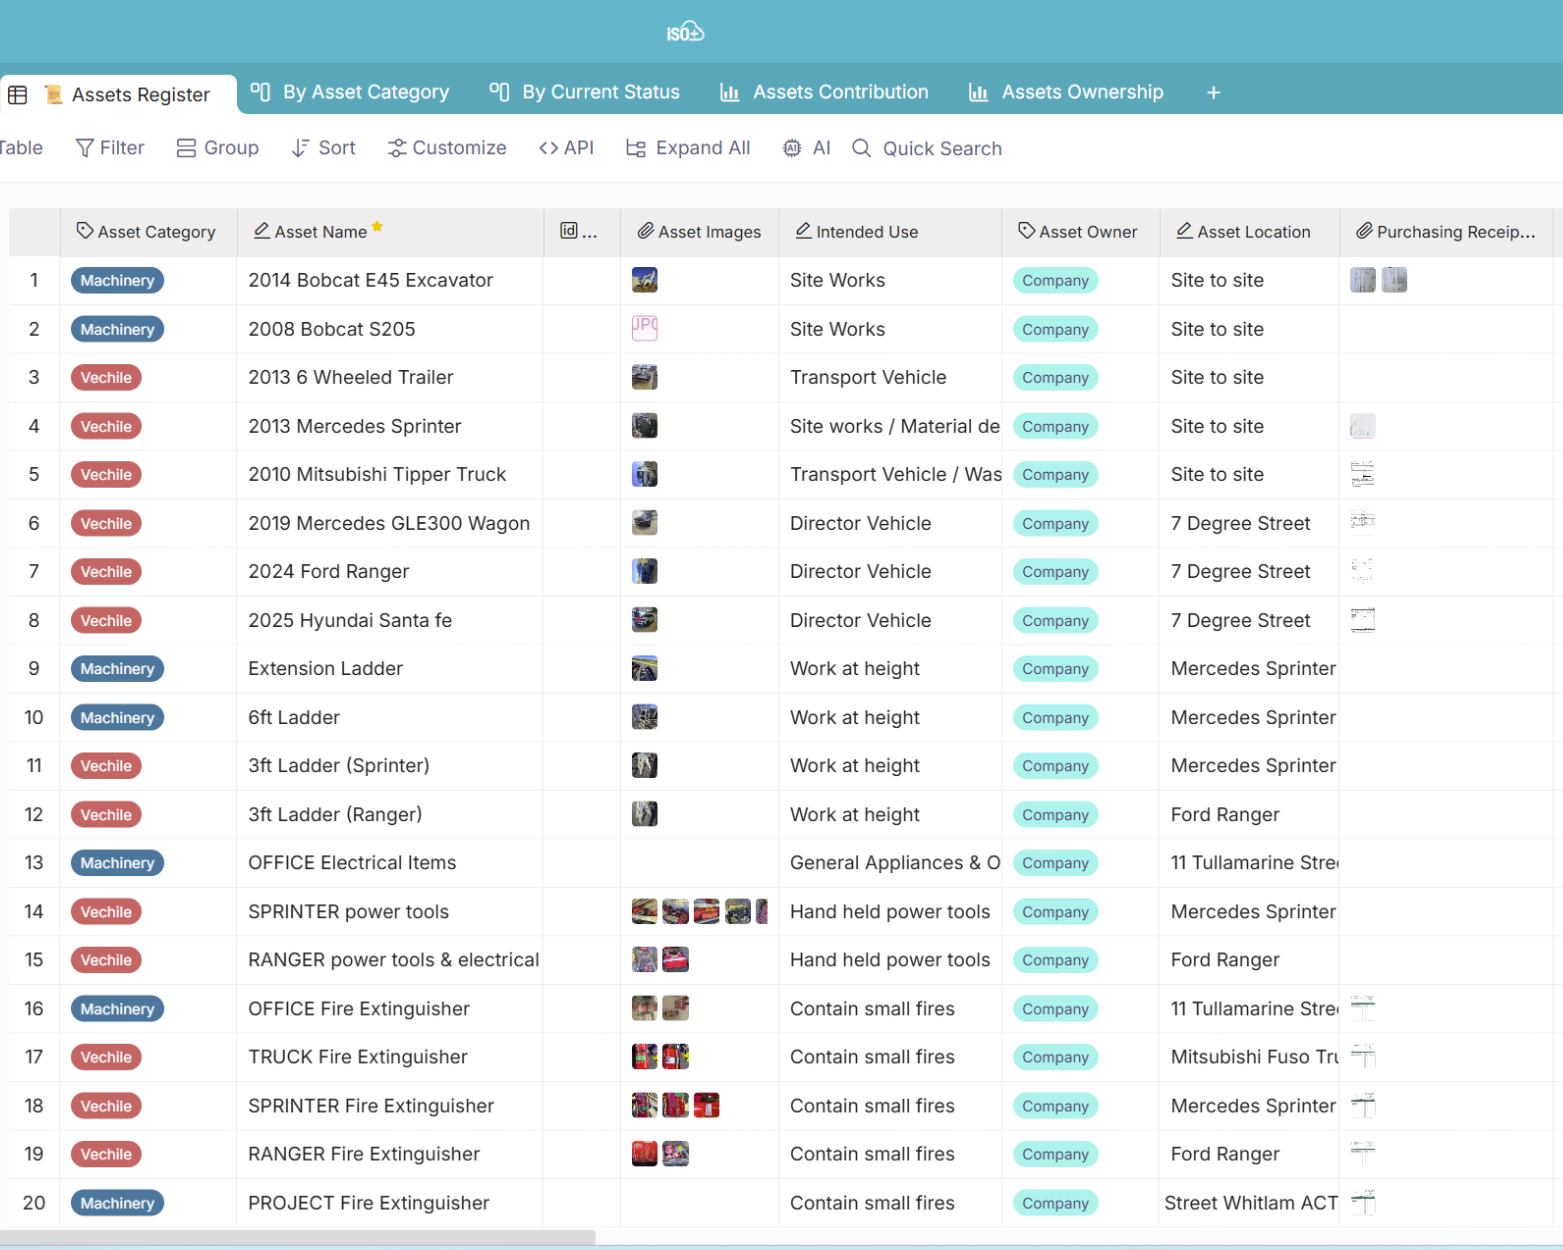Click the Sort icon in toolbar
The height and width of the screenshot is (1250, 1563).
point(300,148)
